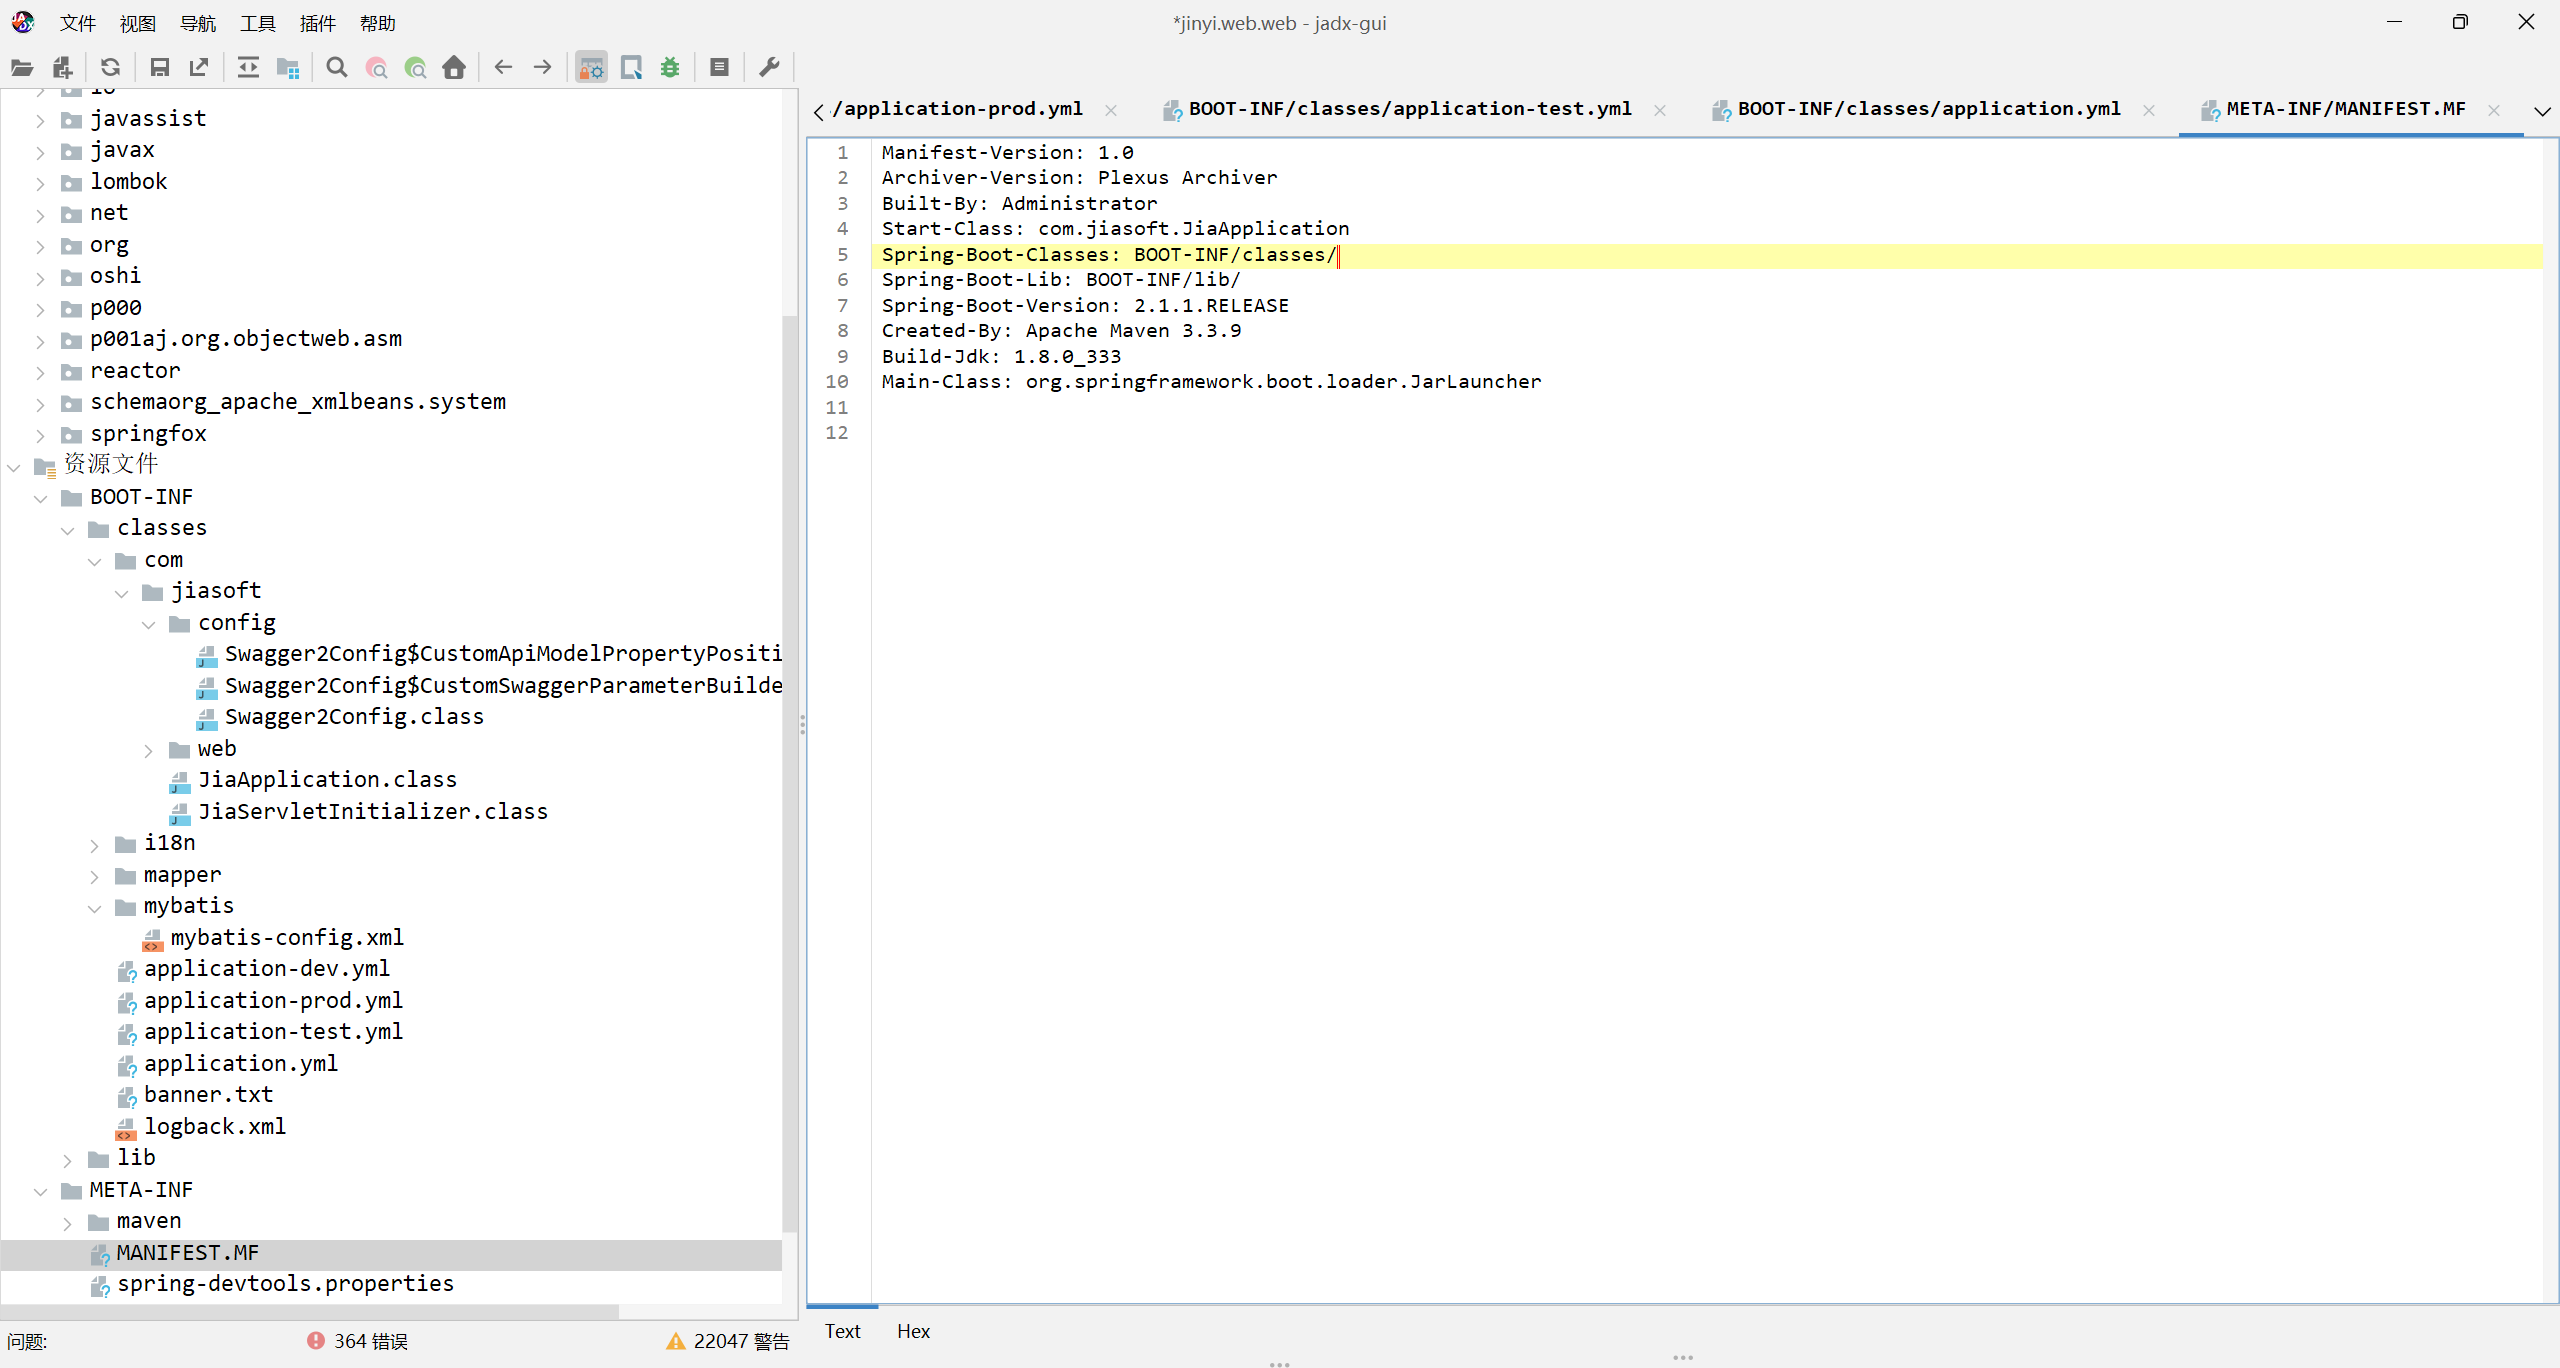This screenshot has width=2560, height=1368.
Task: Click the green class search icon
Action: [x=415, y=68]
